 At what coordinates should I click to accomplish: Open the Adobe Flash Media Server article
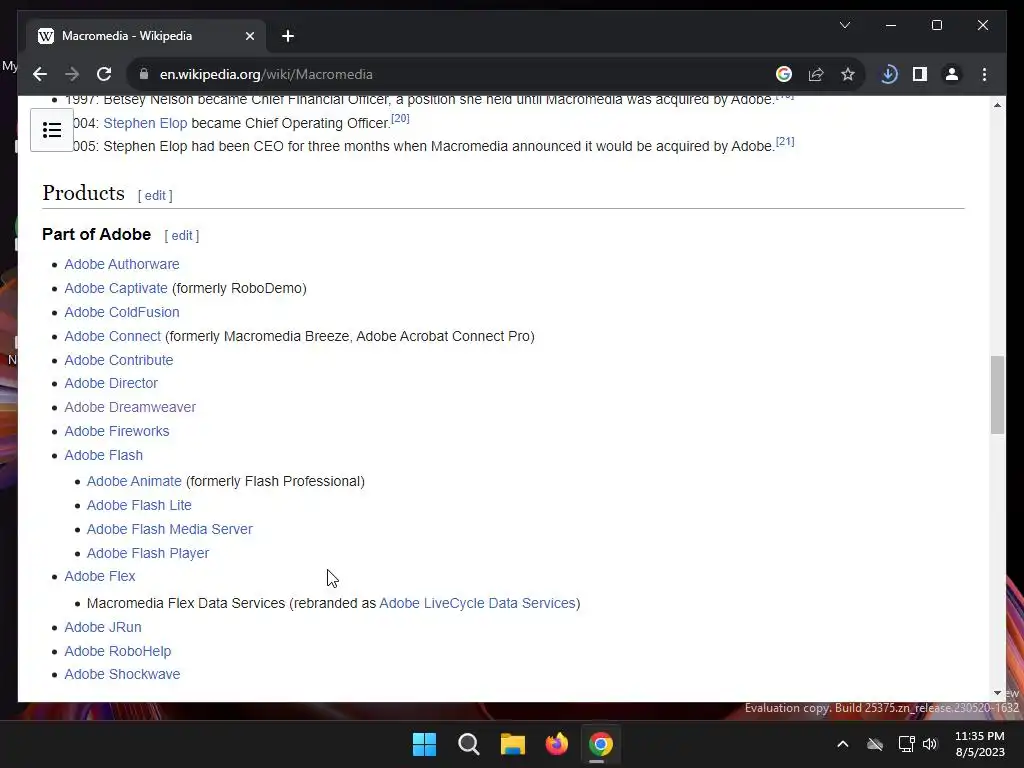tap(170, 530)
